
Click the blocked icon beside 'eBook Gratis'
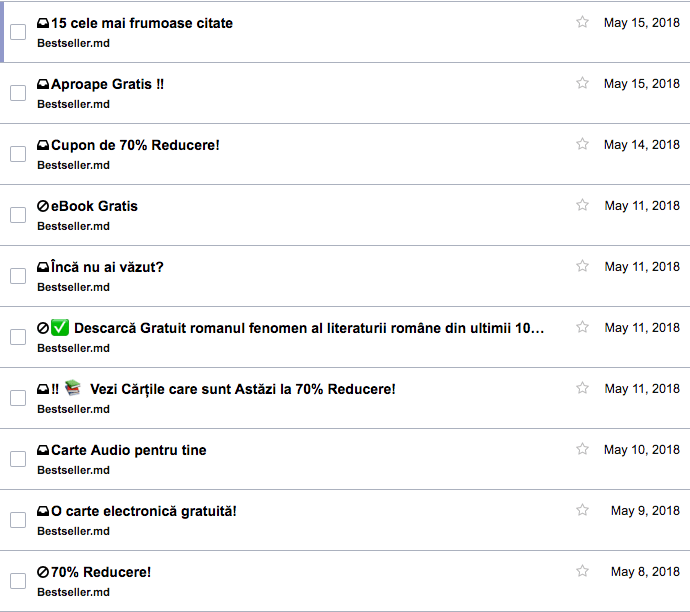tap(43, 206)
